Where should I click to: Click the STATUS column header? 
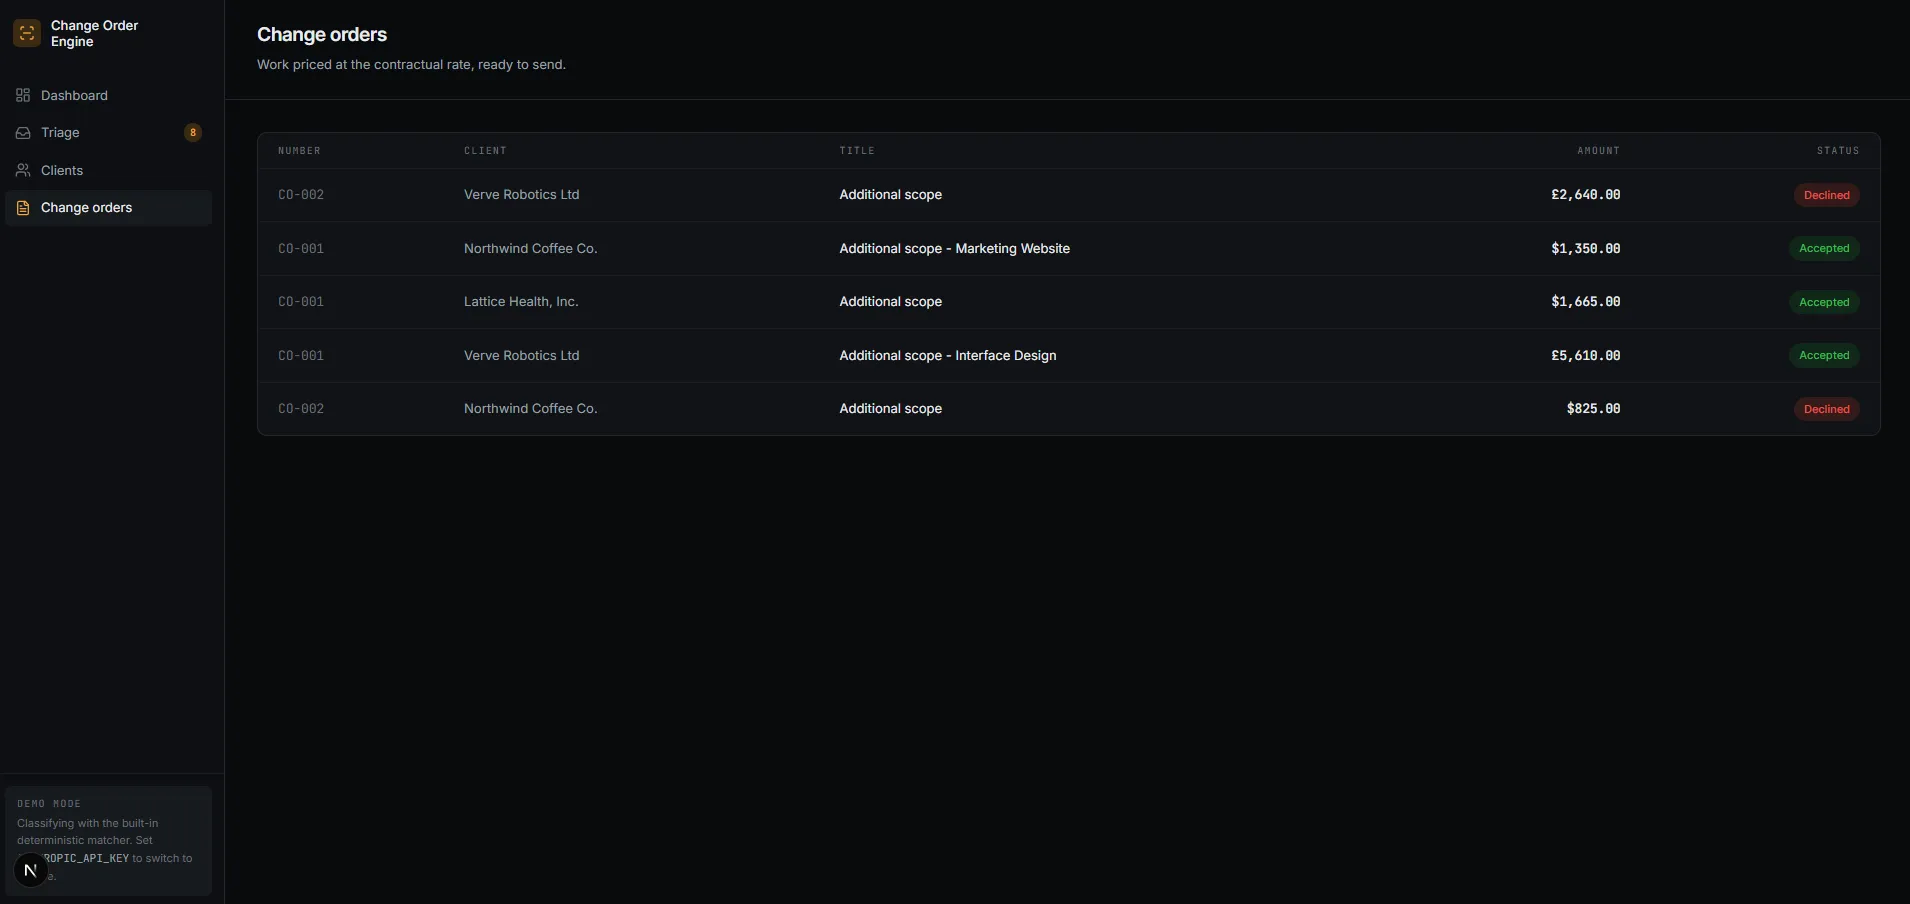(x=1838, y=151)
